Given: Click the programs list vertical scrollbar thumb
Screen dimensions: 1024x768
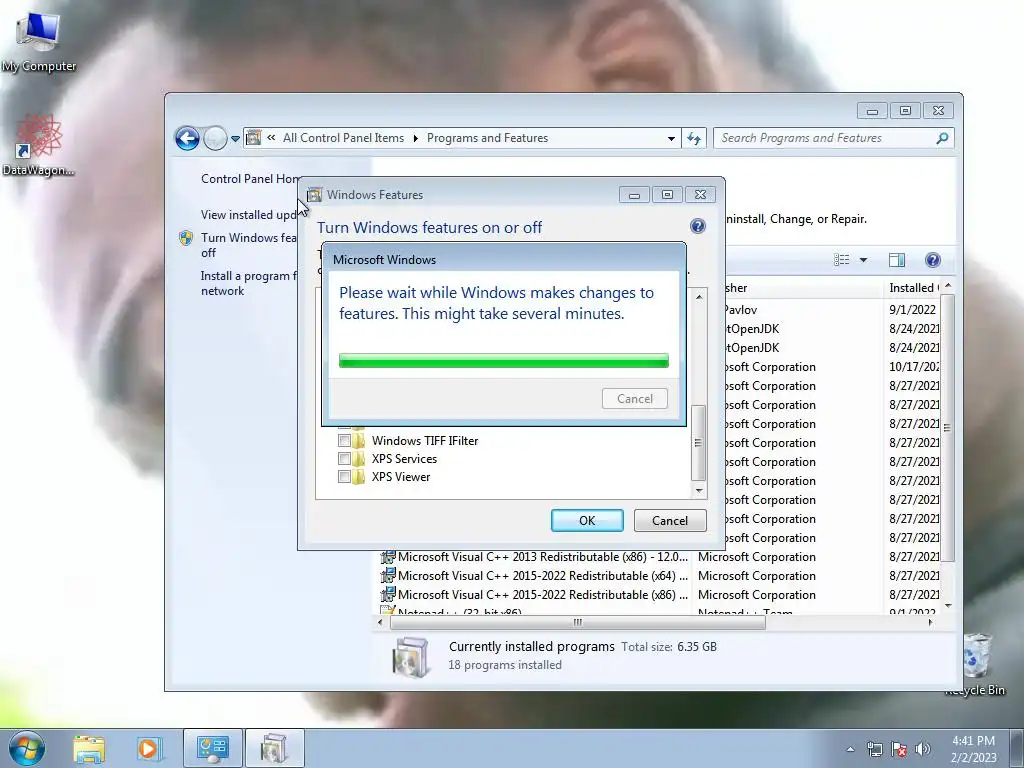Looking at the screenshot, I should (x=947, y=428).
